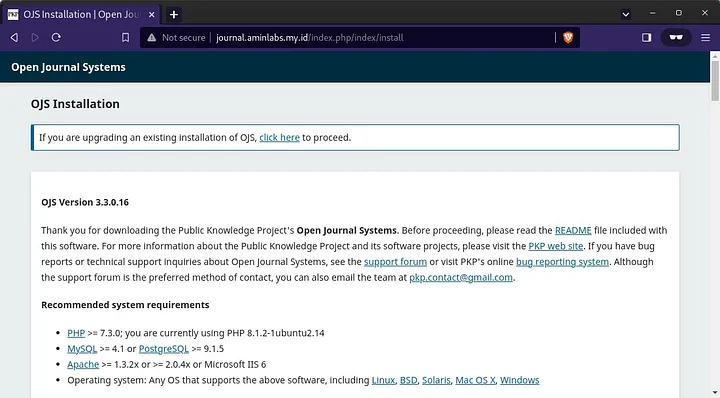Open the bug reporting system link
Screen dimensions: 720x398
(562, 262)
